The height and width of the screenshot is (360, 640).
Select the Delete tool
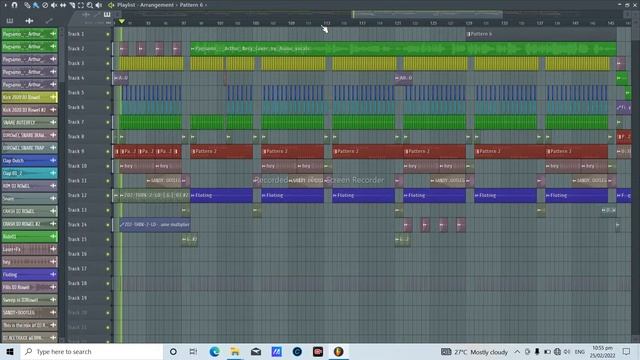click(x=45, y=5)
